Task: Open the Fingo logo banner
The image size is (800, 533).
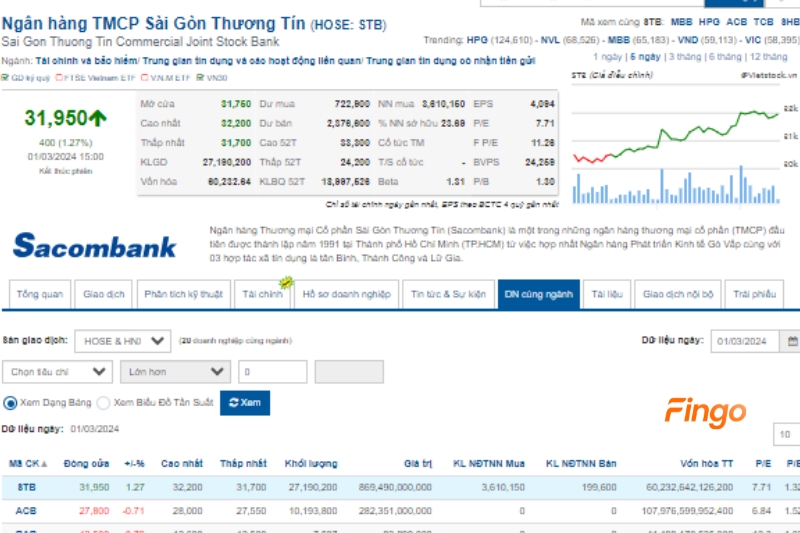Action: (705, 412)
